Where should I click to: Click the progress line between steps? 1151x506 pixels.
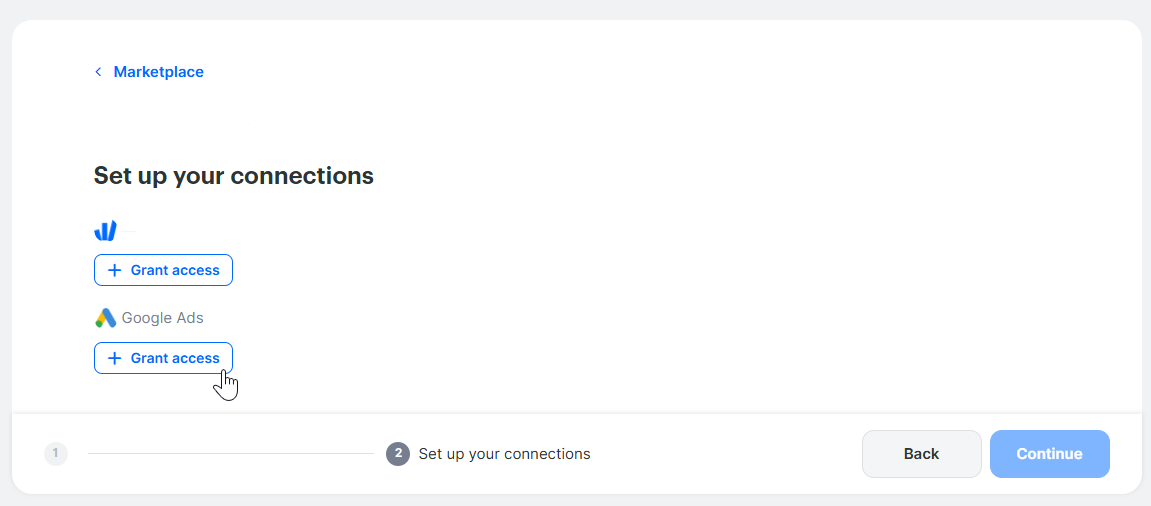pyautogui.click(x=230, y=454)
